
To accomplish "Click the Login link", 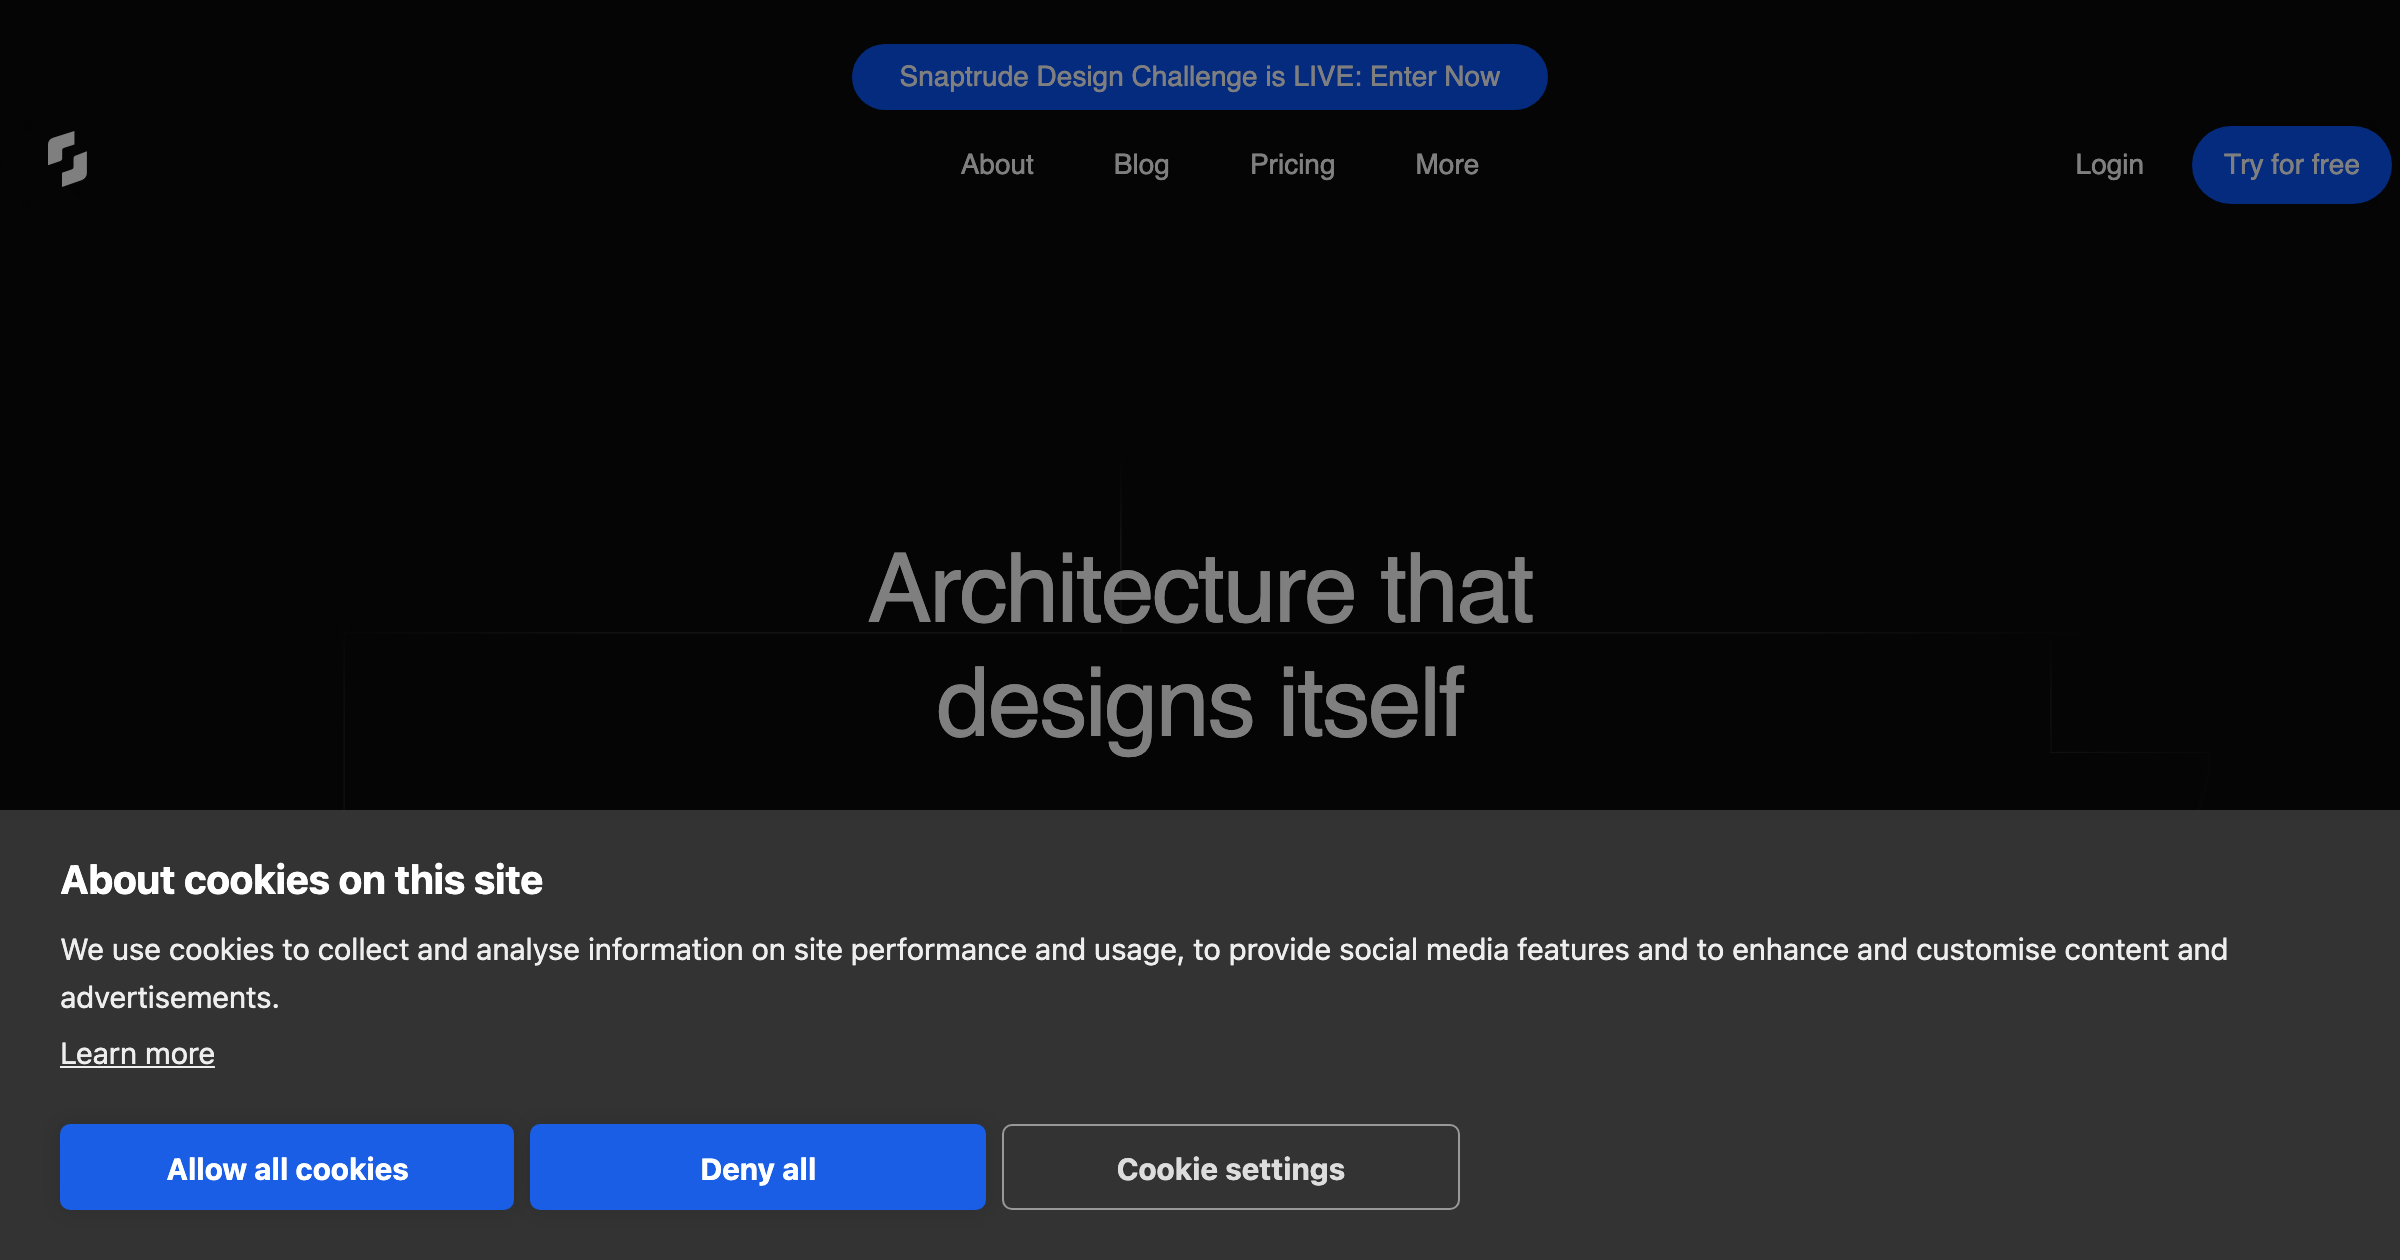I will 2109,165.
